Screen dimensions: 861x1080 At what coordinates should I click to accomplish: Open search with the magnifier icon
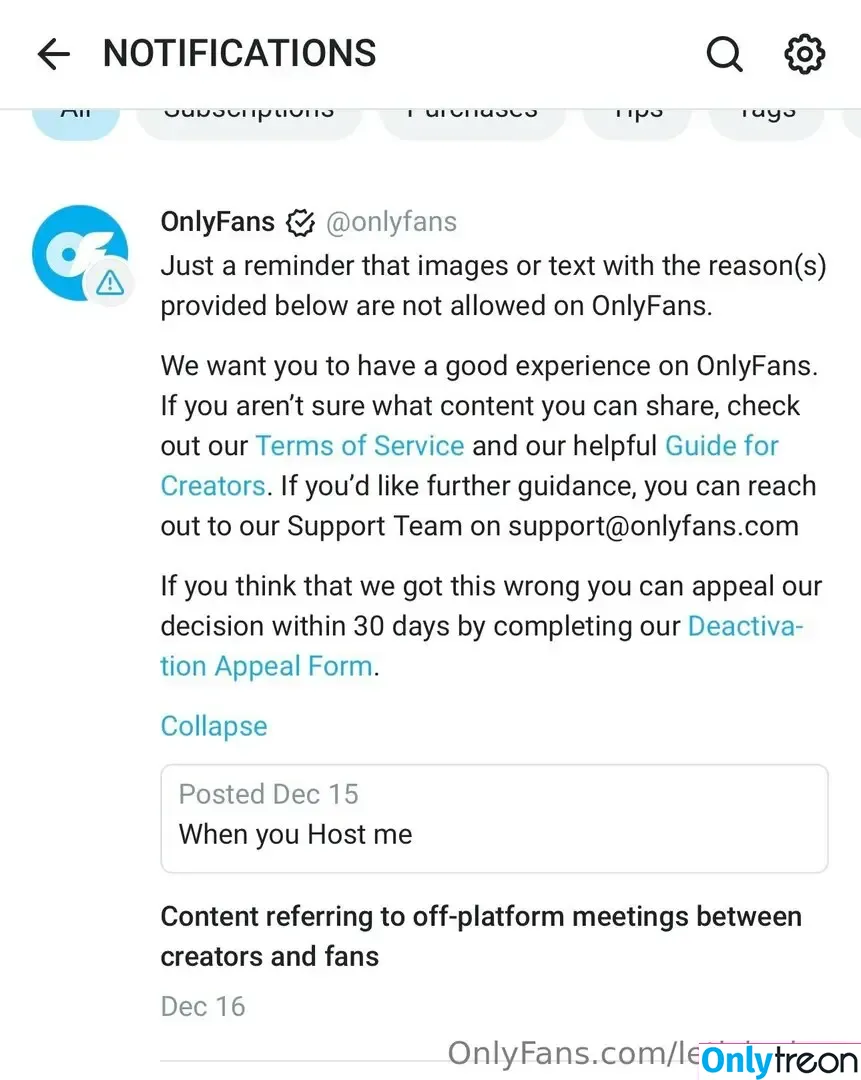coord(725,54)
